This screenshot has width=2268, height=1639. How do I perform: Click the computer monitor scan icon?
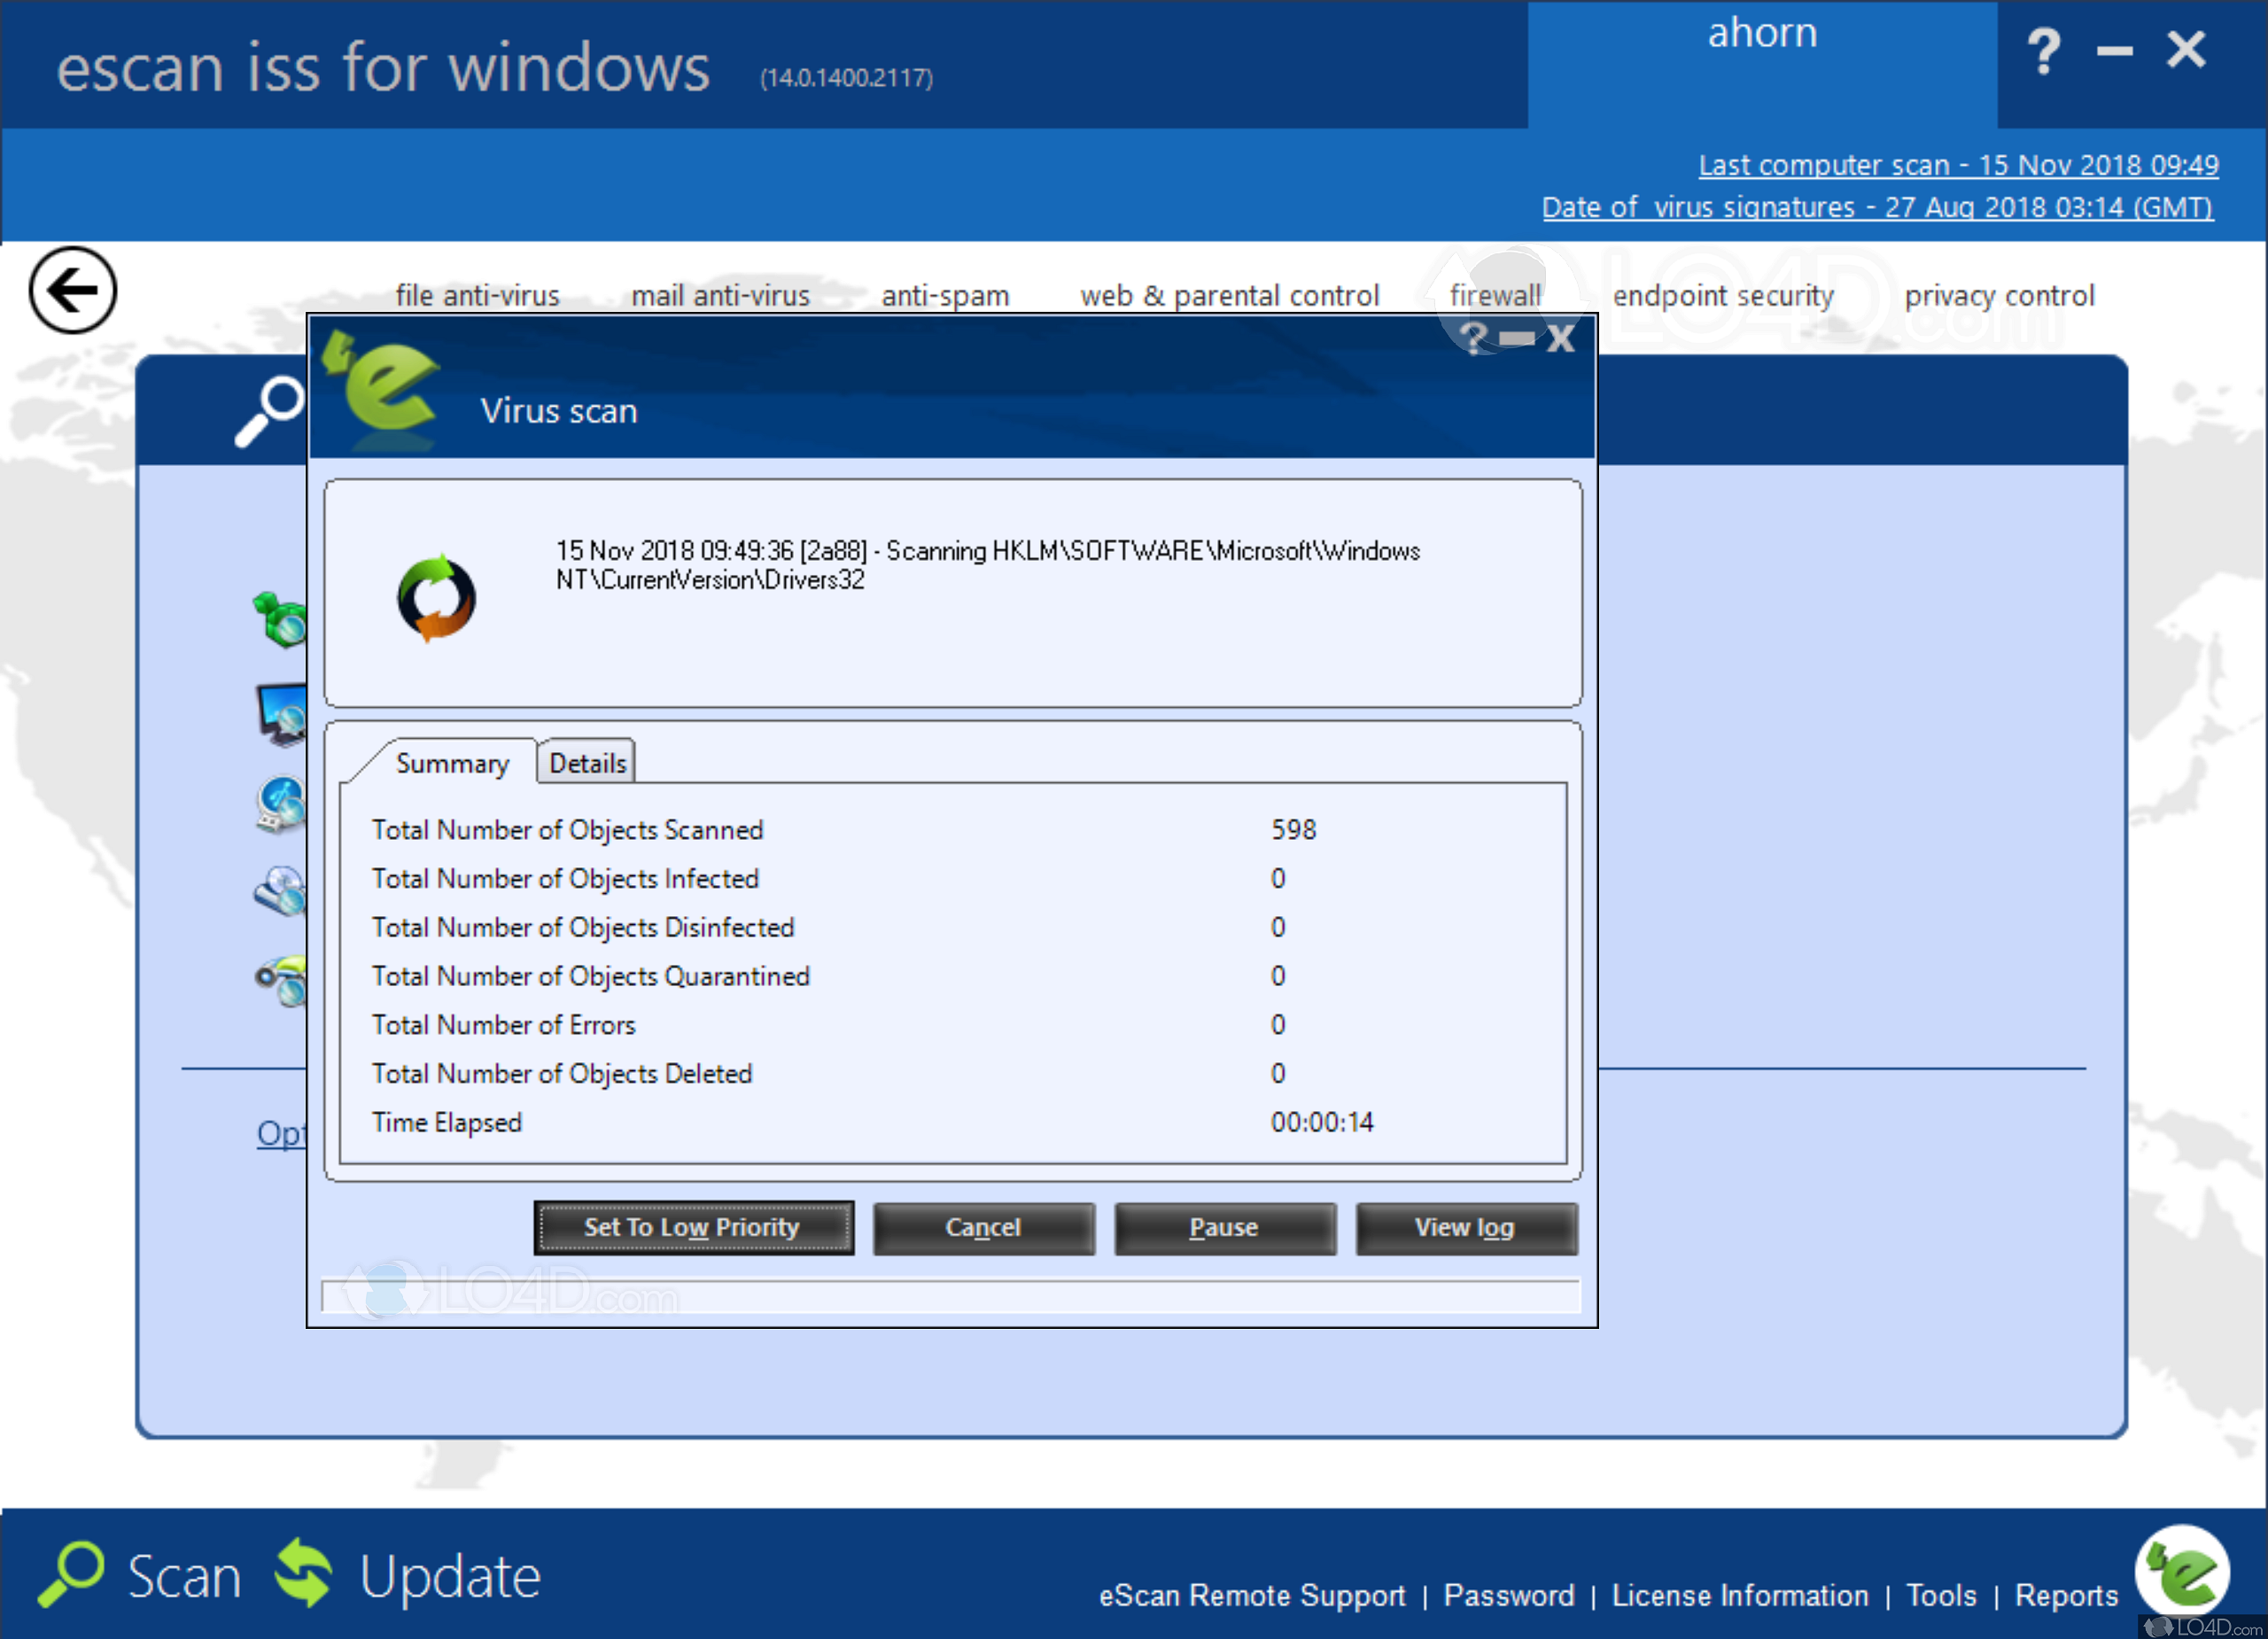click(x=282, y=714)
